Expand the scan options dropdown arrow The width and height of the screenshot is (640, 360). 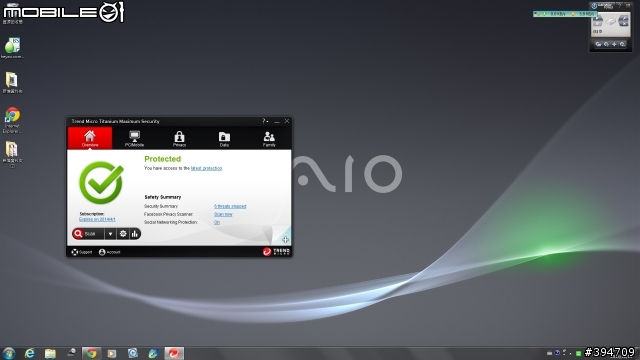(x=110, y=234)
